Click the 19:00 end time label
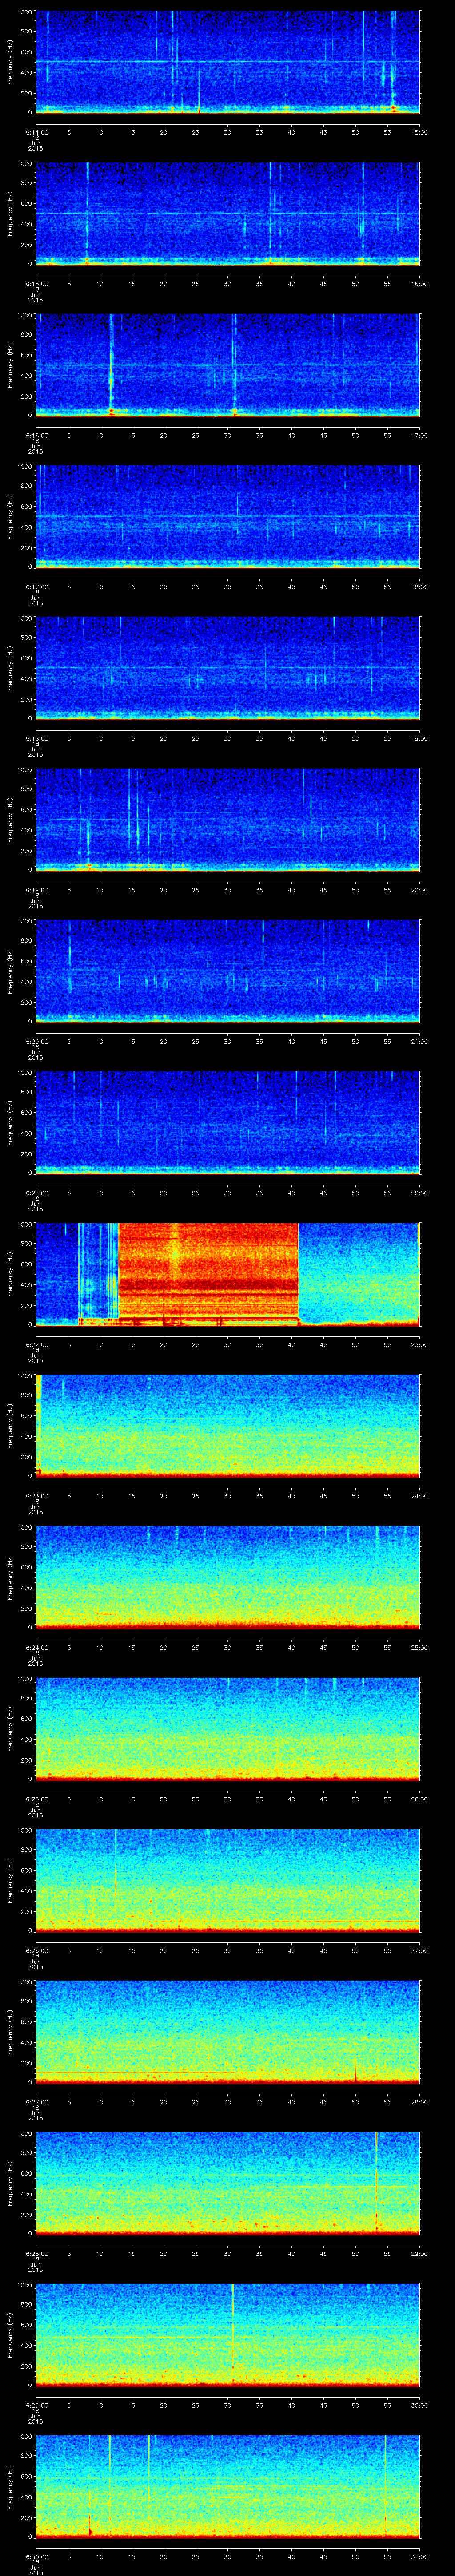 (420, 738)
